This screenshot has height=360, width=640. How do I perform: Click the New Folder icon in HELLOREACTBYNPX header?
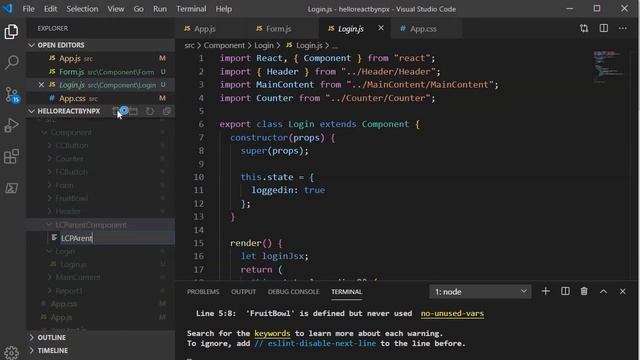(x=133, y=111)
